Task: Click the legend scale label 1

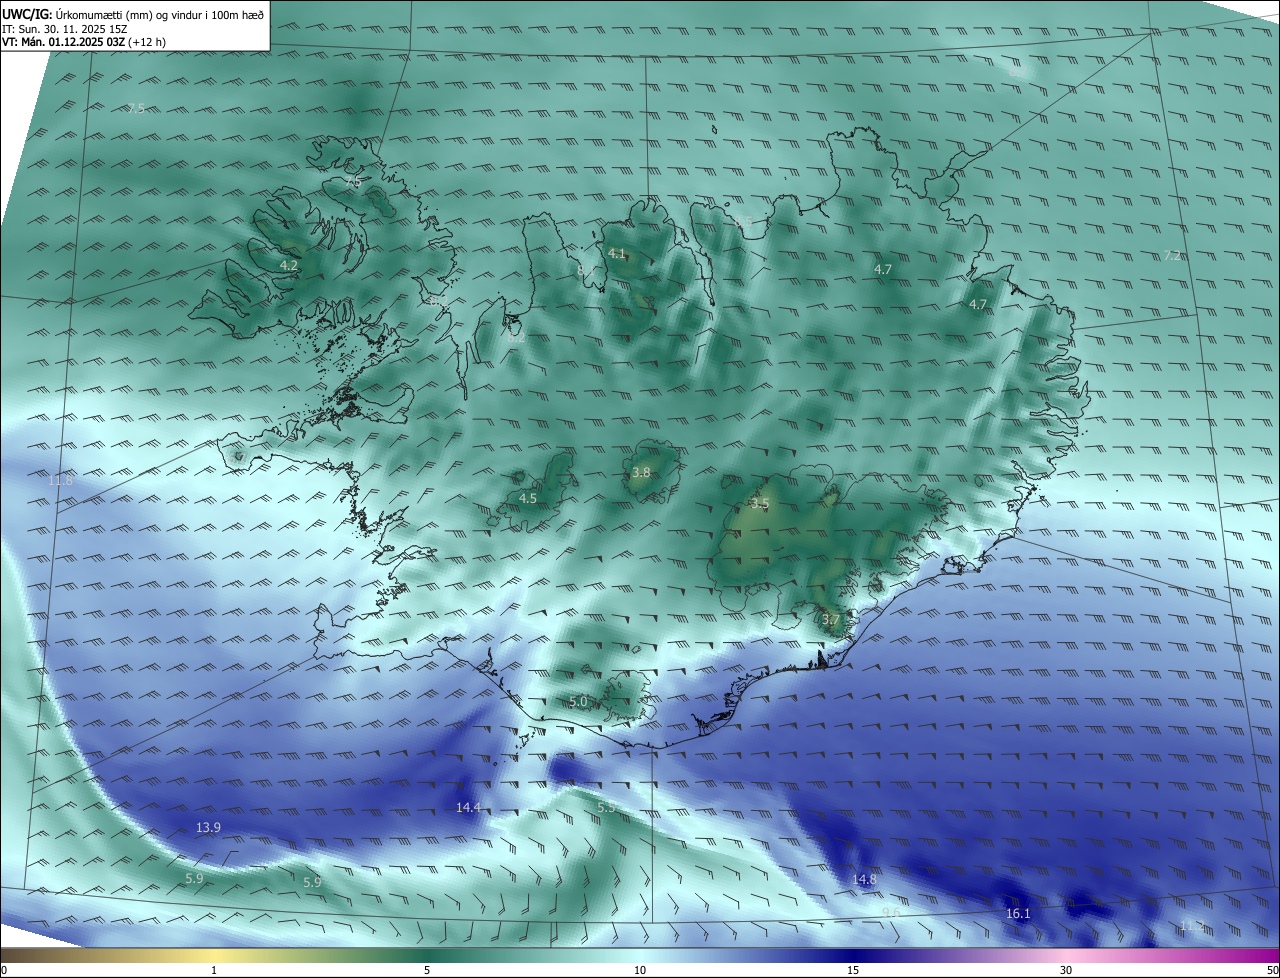Action: click(x=214, y=970)
